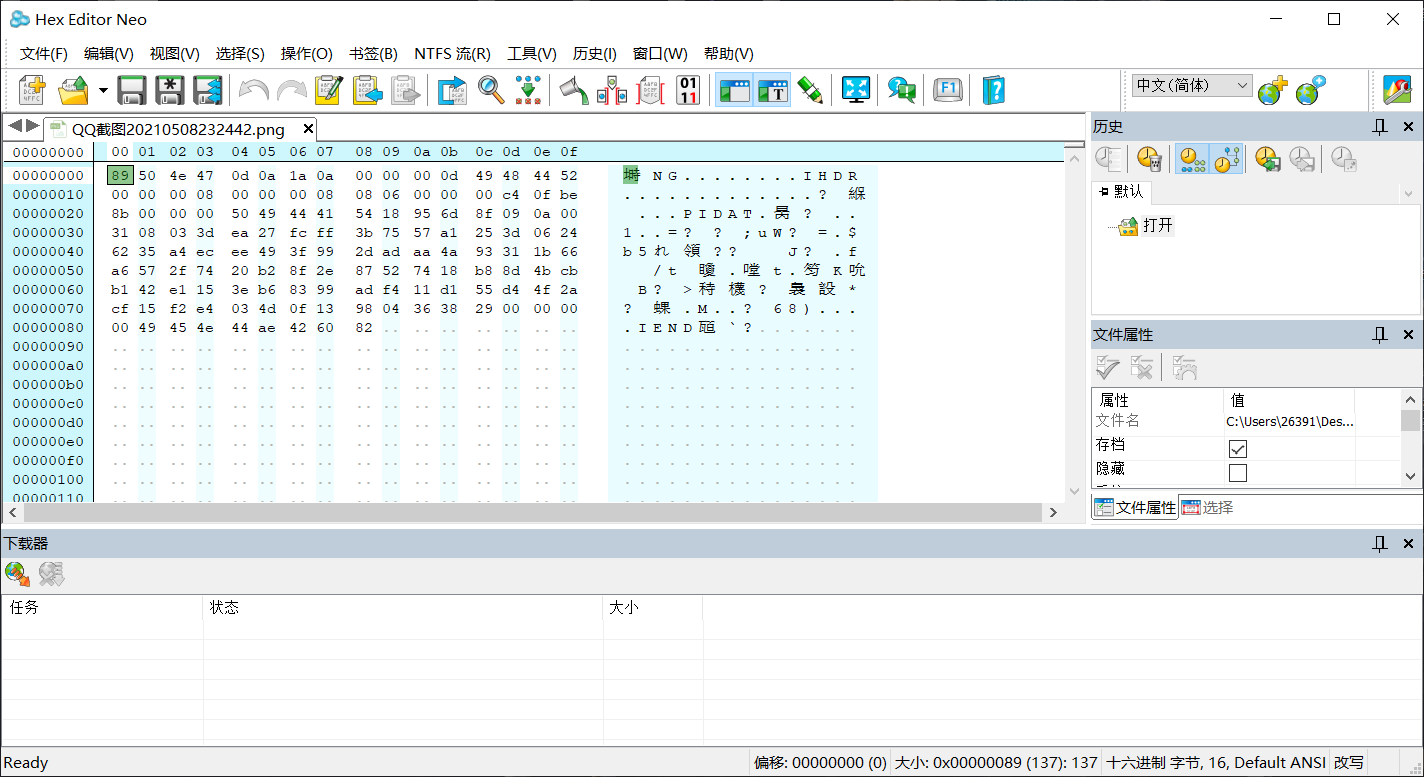The image size is (1424, 777).
Task: Close the QQ截图20210508232442.png tab
Action: [x=308, y=128]
